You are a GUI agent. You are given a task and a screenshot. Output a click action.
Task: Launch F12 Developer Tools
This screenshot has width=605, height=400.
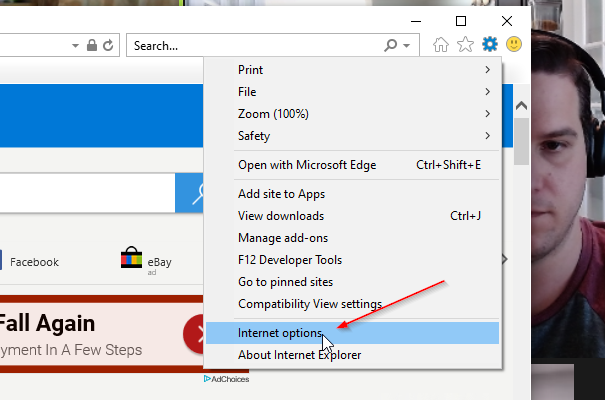pos(352,260)
